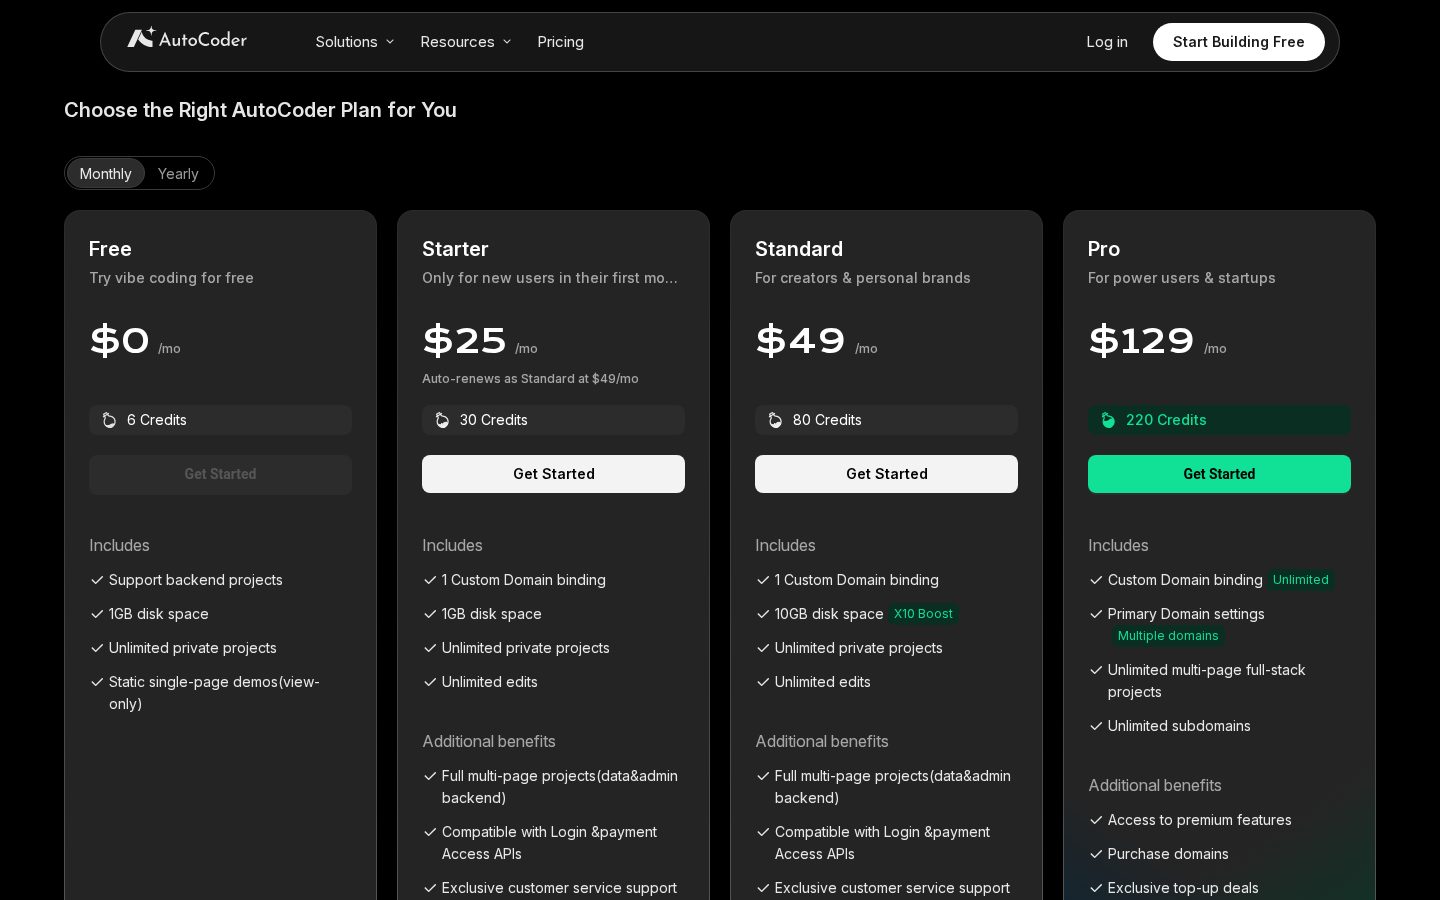The width and height of the screenshot is (1440, 900).
Task: Click Log in
Action: pos(1107,42)
